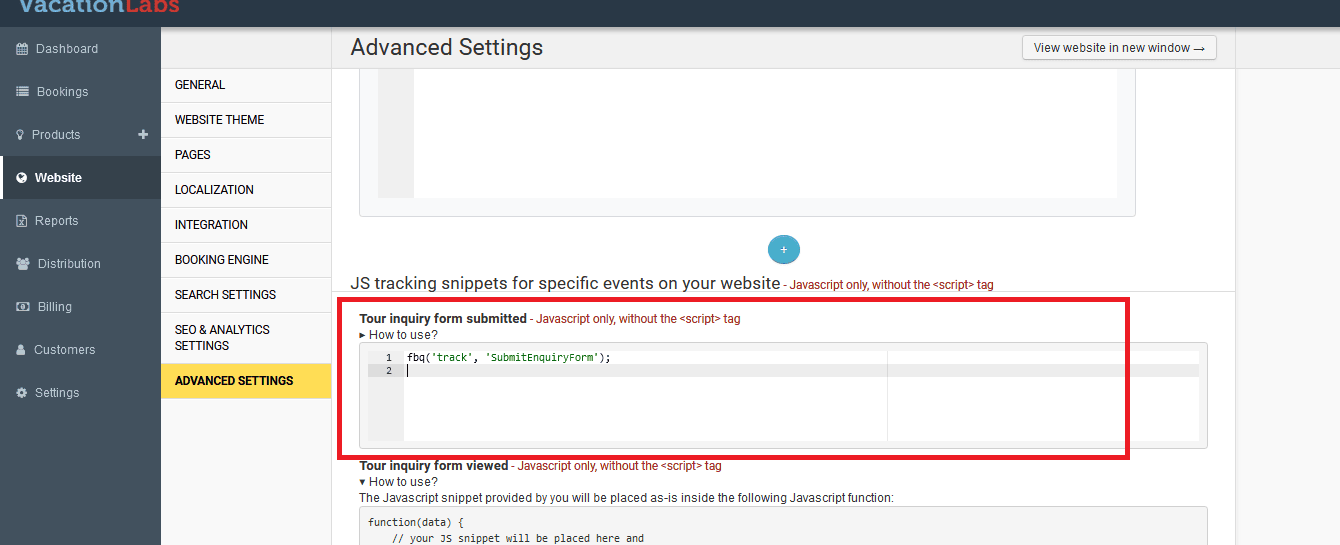Collapse How to use under form viewed
This screenshot has width=1340, height=545.
[399, 482]
